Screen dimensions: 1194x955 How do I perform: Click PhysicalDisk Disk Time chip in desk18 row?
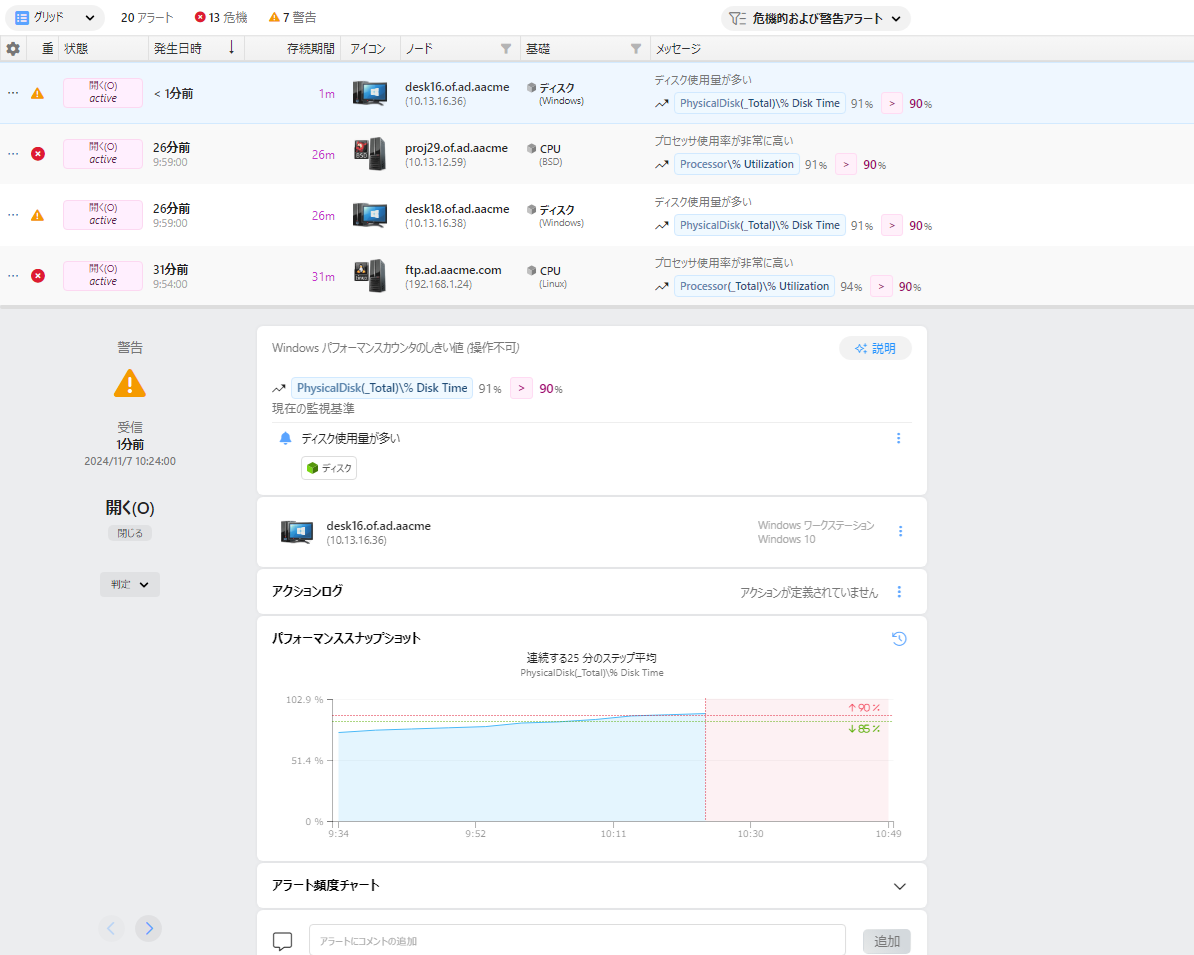click(759, 225)
